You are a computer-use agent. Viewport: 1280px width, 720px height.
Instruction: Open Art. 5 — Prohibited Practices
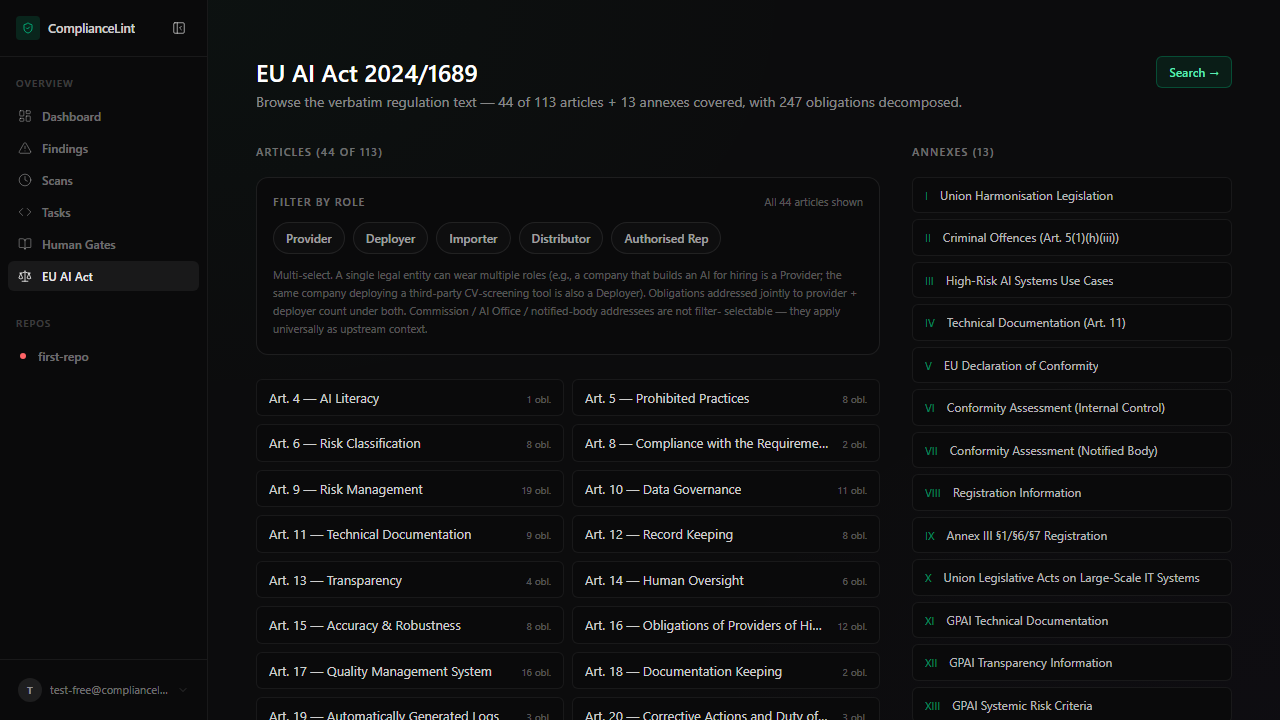pos(725,399)
